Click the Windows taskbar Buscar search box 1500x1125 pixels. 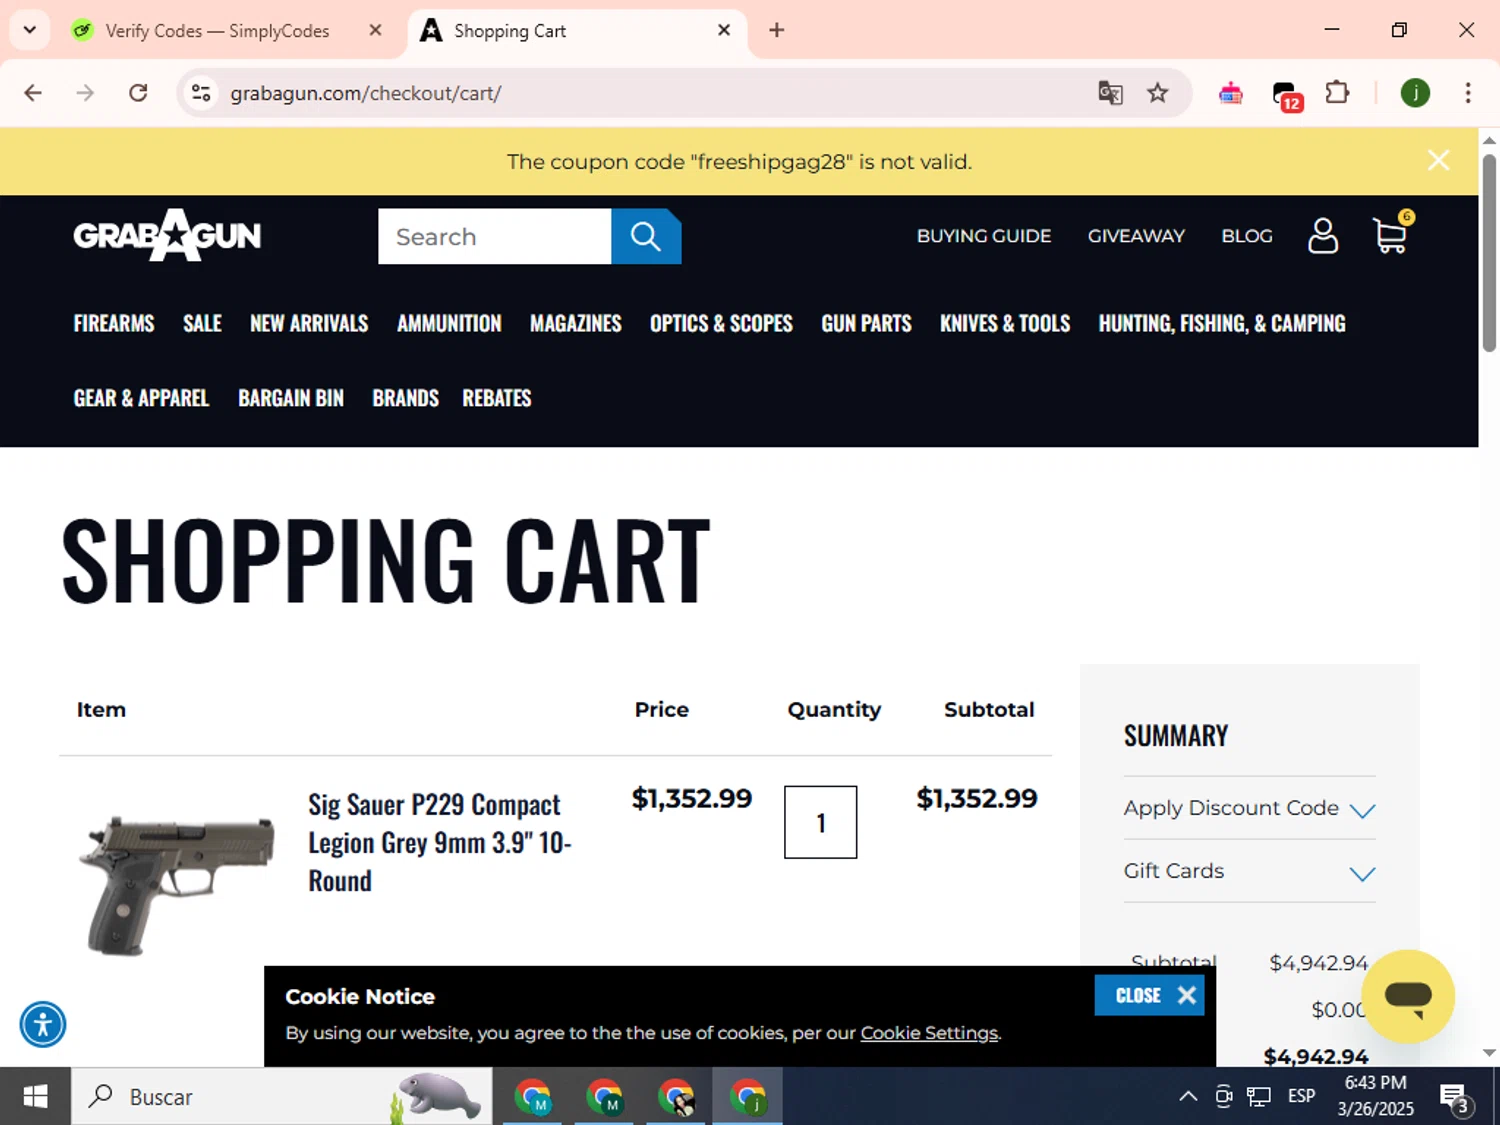(x=281, y=1096)
